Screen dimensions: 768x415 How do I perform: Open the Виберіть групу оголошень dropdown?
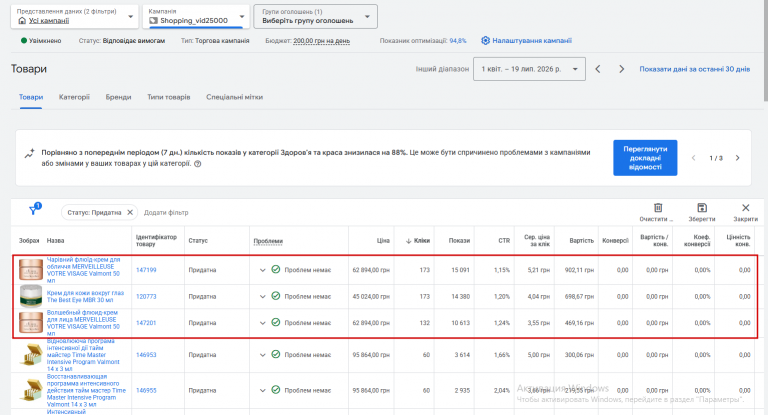(315, 16)
